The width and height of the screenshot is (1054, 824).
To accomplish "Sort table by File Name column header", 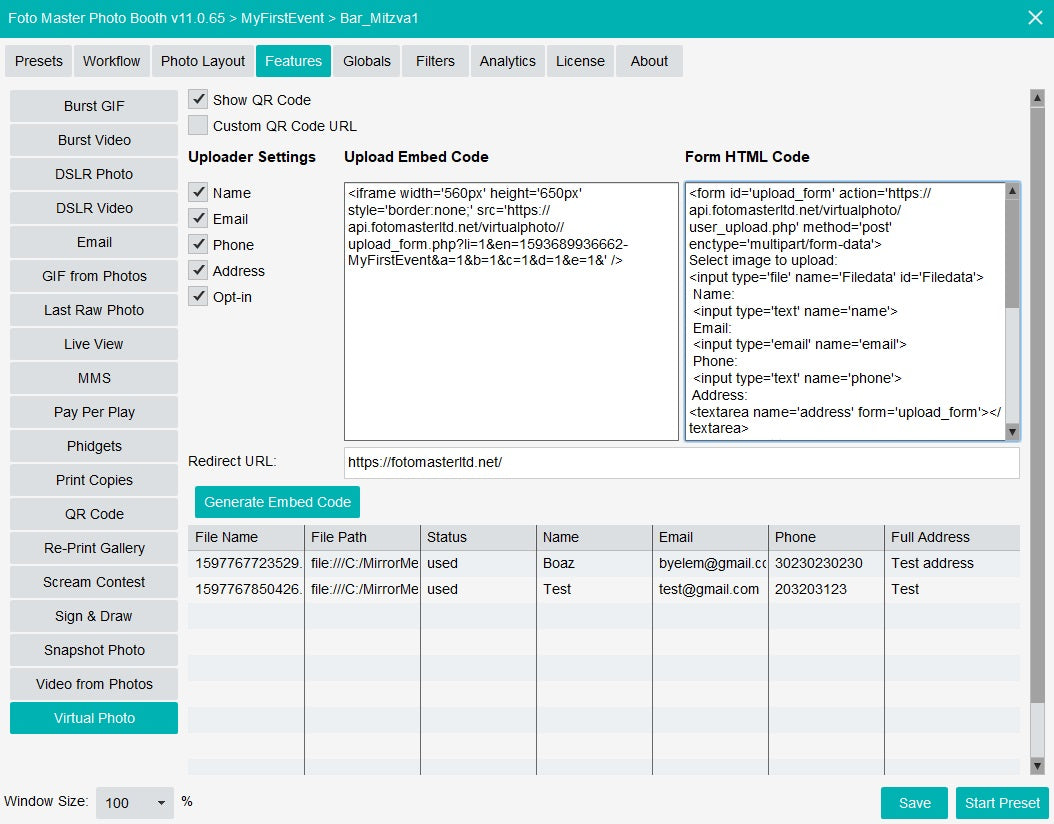I will [246, 537].
